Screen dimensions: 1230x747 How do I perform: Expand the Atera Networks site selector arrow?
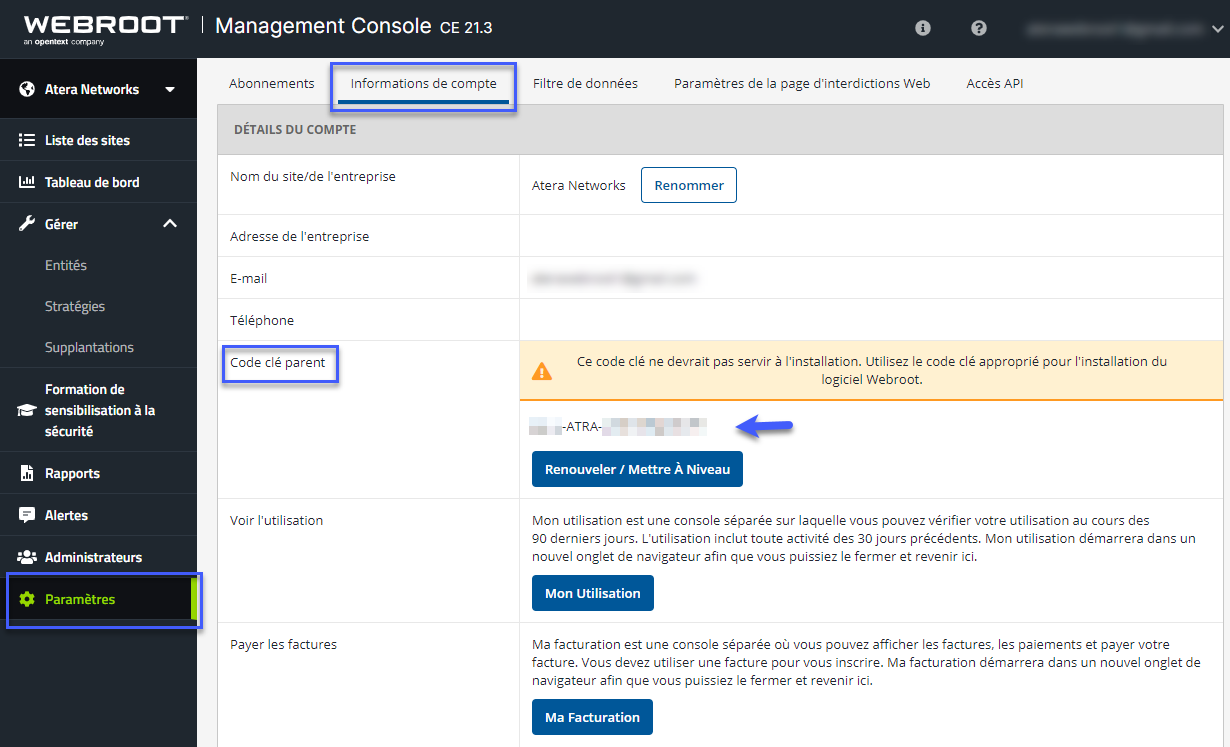(x=170, y=89)
